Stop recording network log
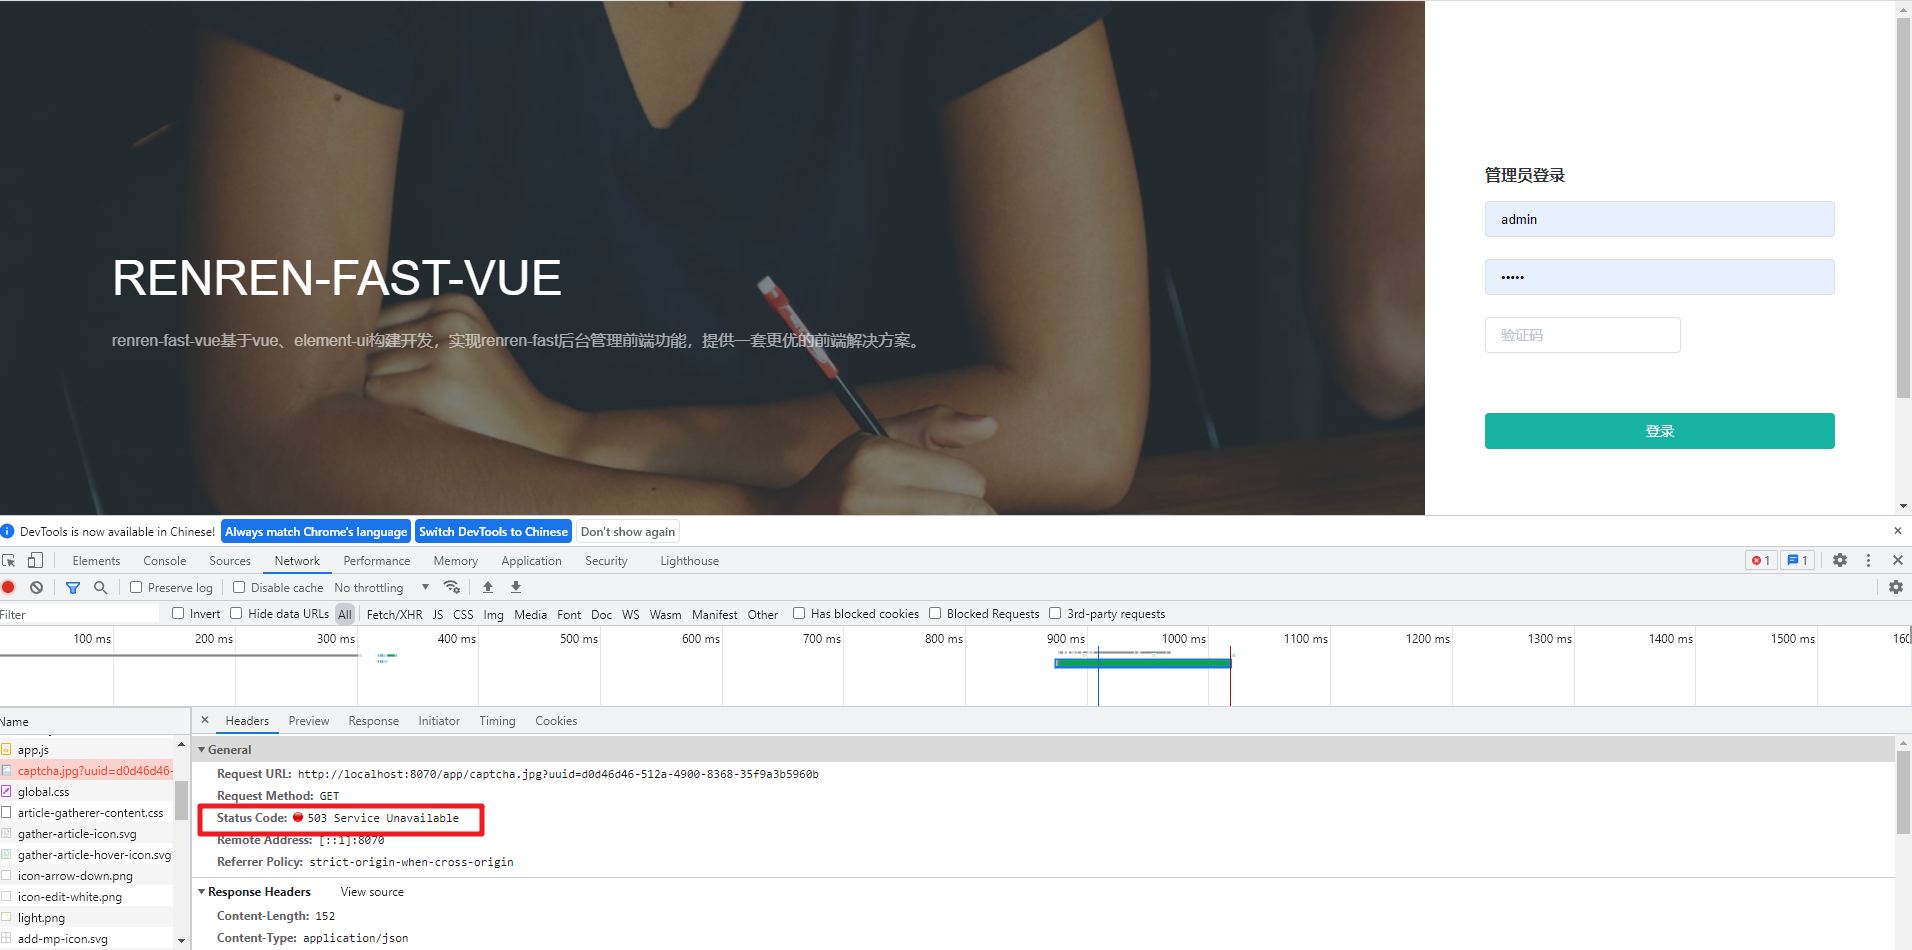The width and height of the screenshot is (1912, 950). 9,588
